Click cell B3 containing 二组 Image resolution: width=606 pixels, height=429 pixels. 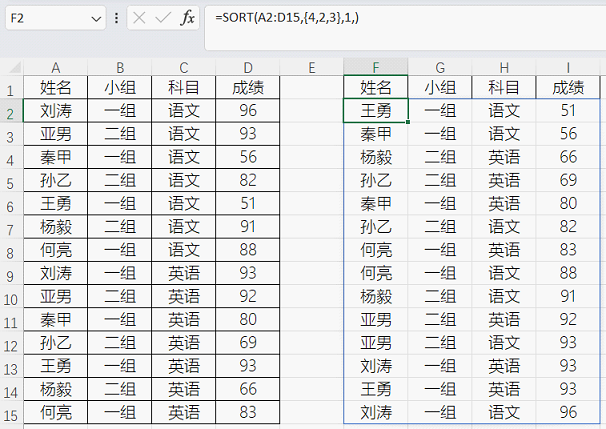click(120, 134)
